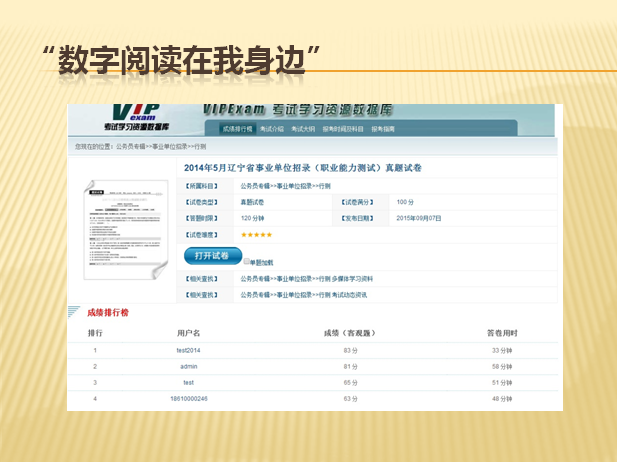Image resolution: width=617 pixels, height=462 pixels.
Task: Open the 考试介绍 tab
Action: (272, 129)
